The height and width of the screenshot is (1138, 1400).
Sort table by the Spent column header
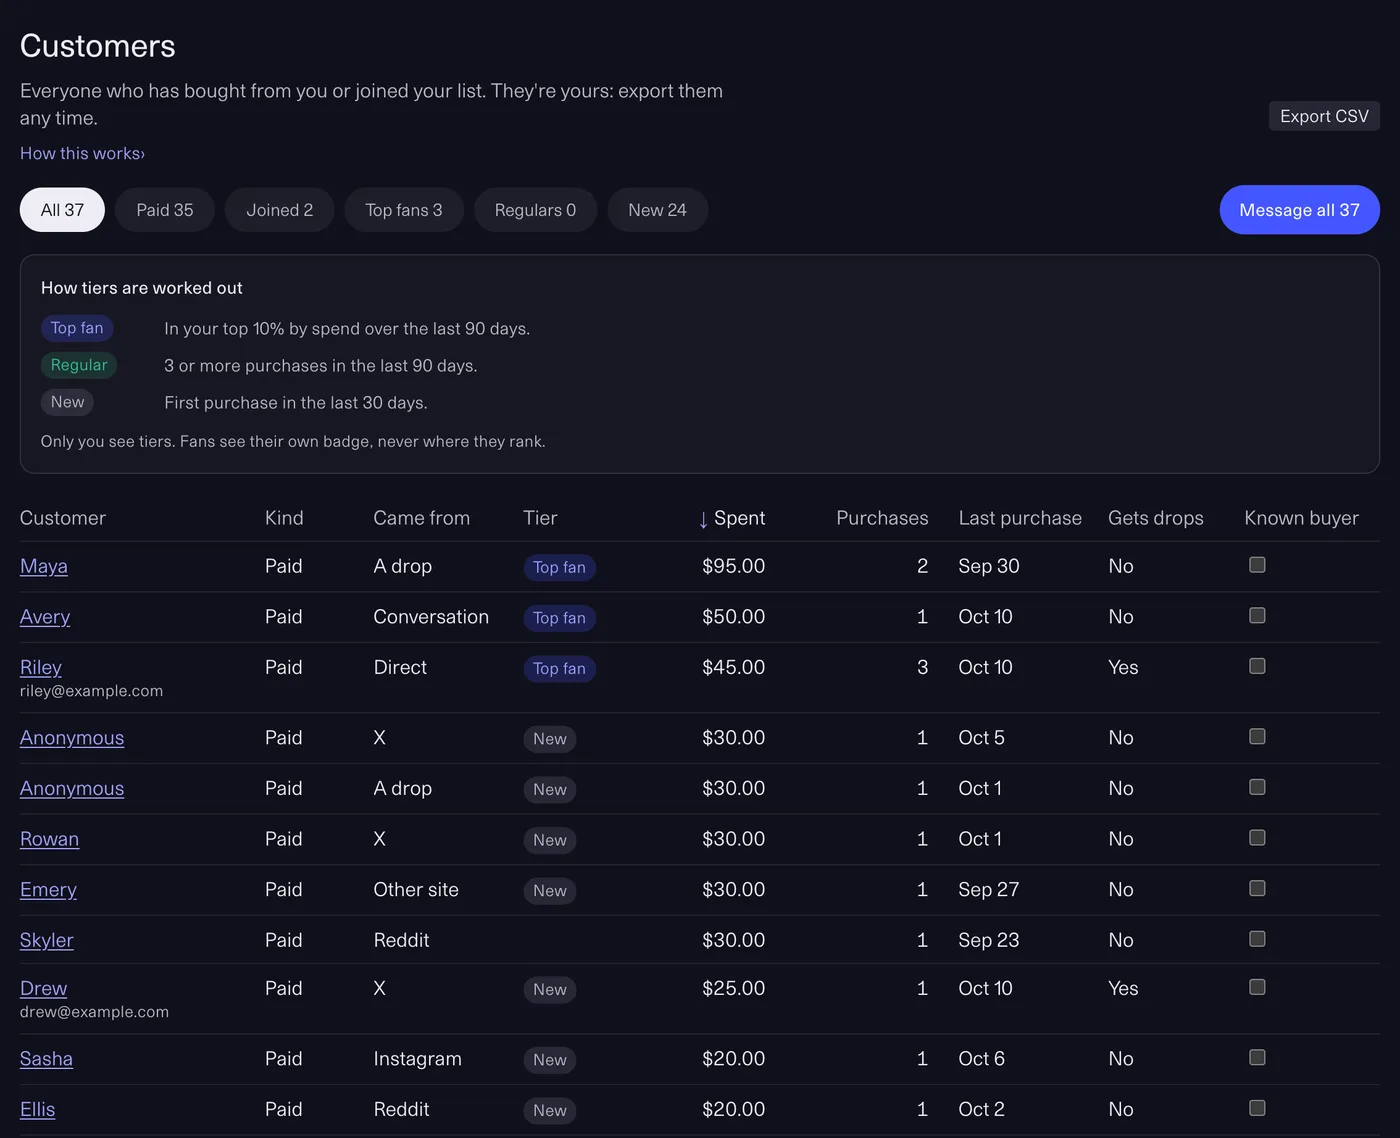(731, 518)
